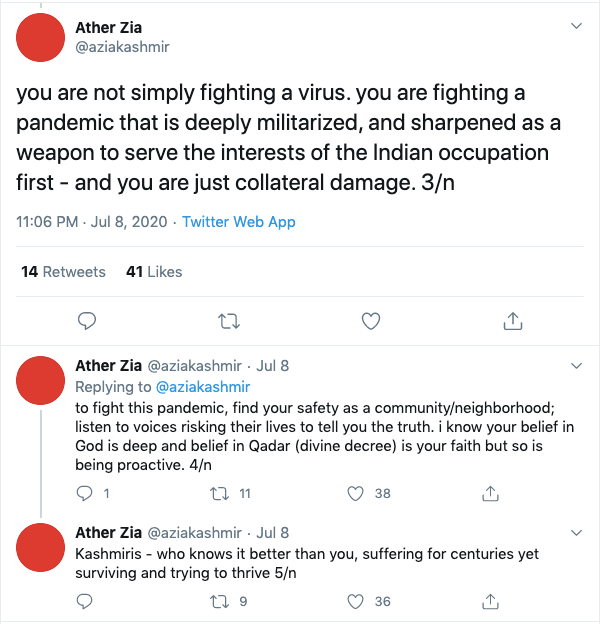
Task: Reply to the 4/n tweet
Action: [x=86, y=493]
